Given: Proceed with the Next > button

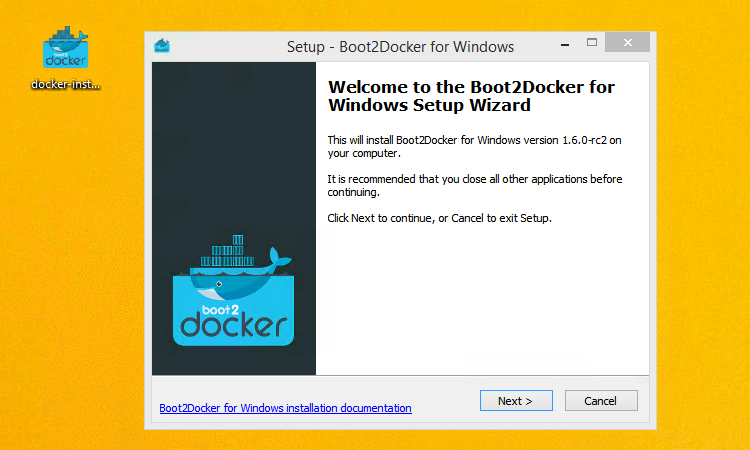Looking at the screenshot, I should point(516,401).
